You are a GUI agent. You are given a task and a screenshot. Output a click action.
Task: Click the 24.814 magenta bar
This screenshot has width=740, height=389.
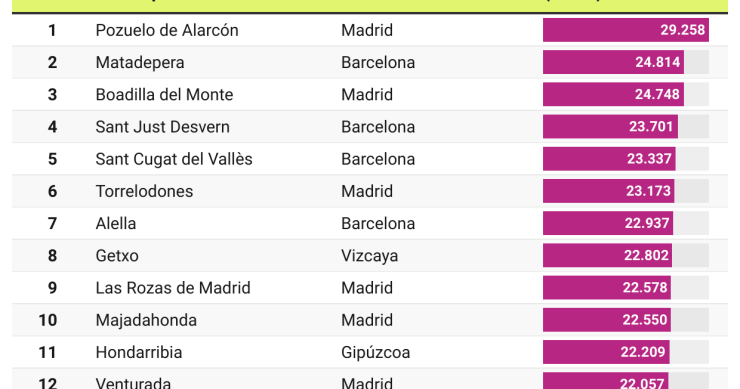(613, 62)
